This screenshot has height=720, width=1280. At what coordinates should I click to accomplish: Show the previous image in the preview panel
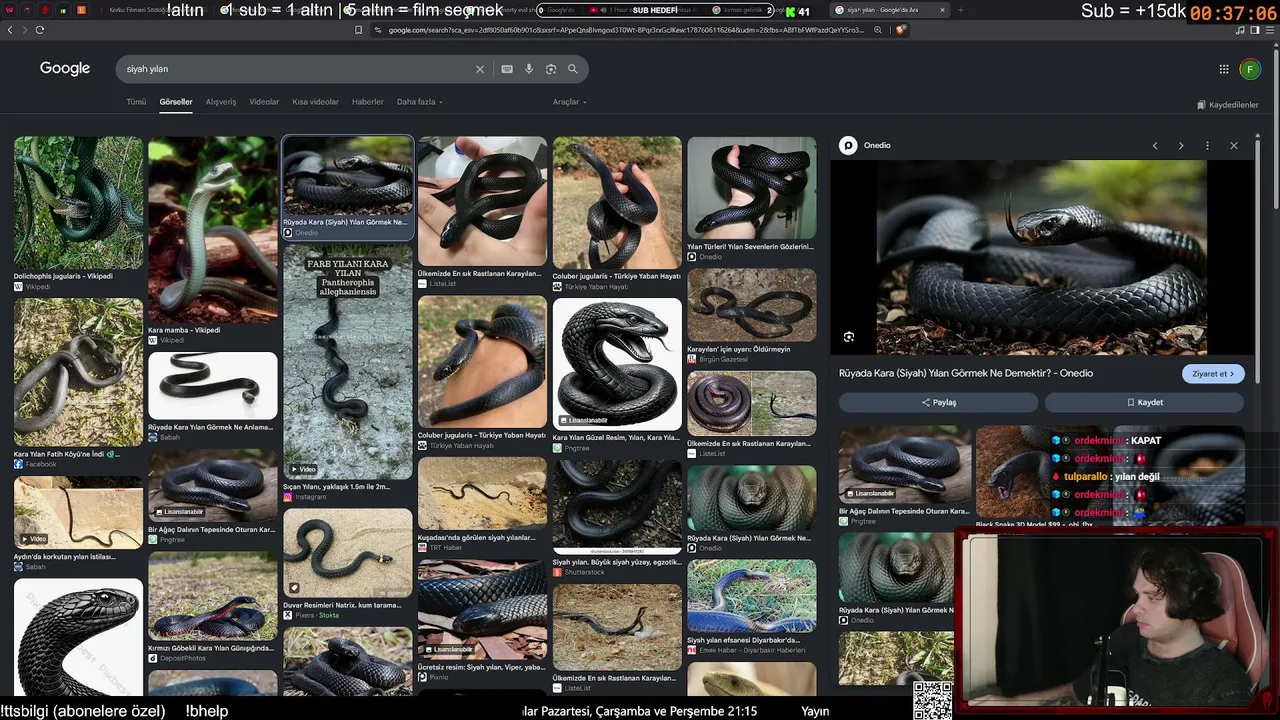(x=1155, y=146)
